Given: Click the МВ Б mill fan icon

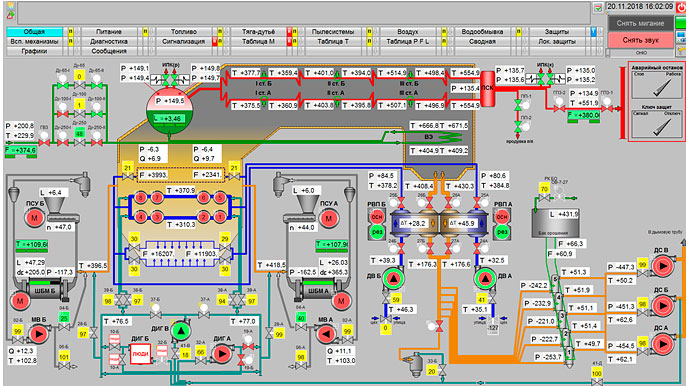Looking at the screenshot, I should (38, 334).
